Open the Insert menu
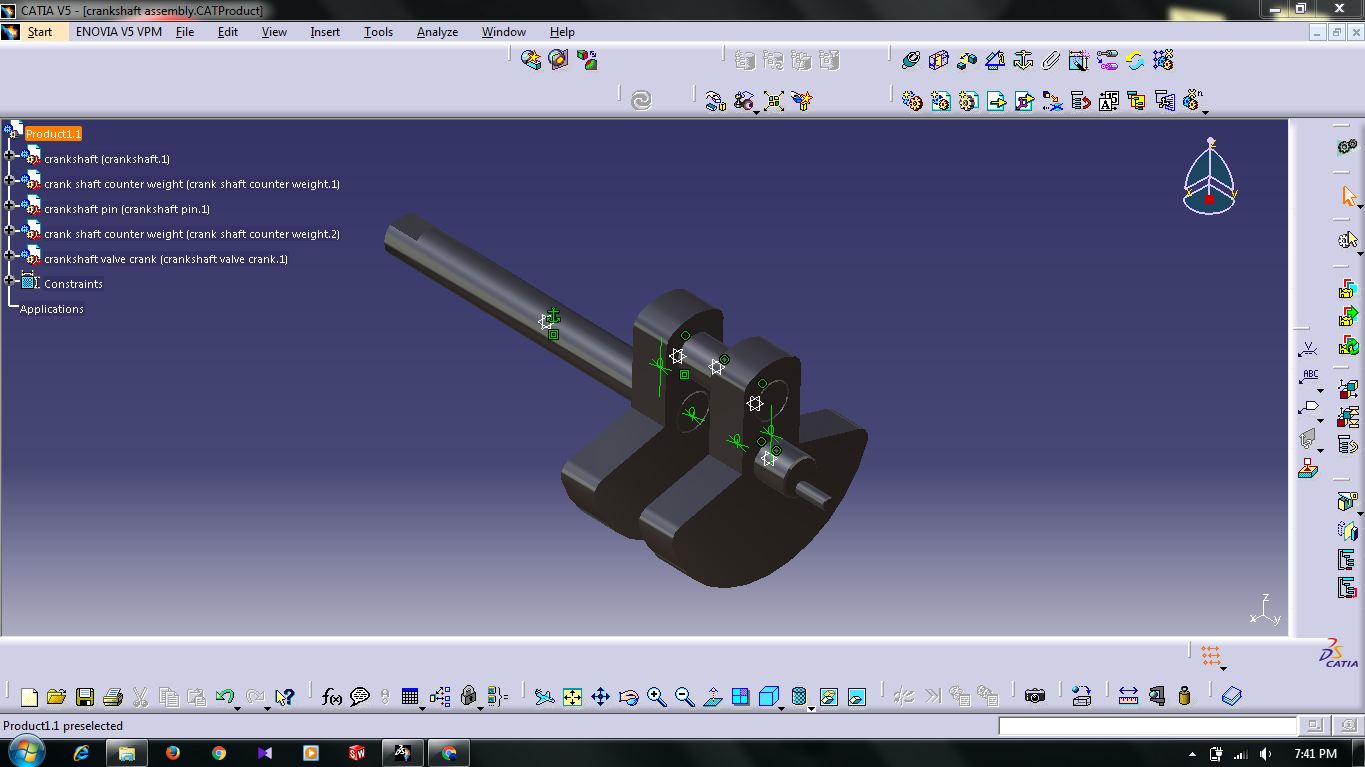Screen dimensions: 1365x767 (325, 32)
